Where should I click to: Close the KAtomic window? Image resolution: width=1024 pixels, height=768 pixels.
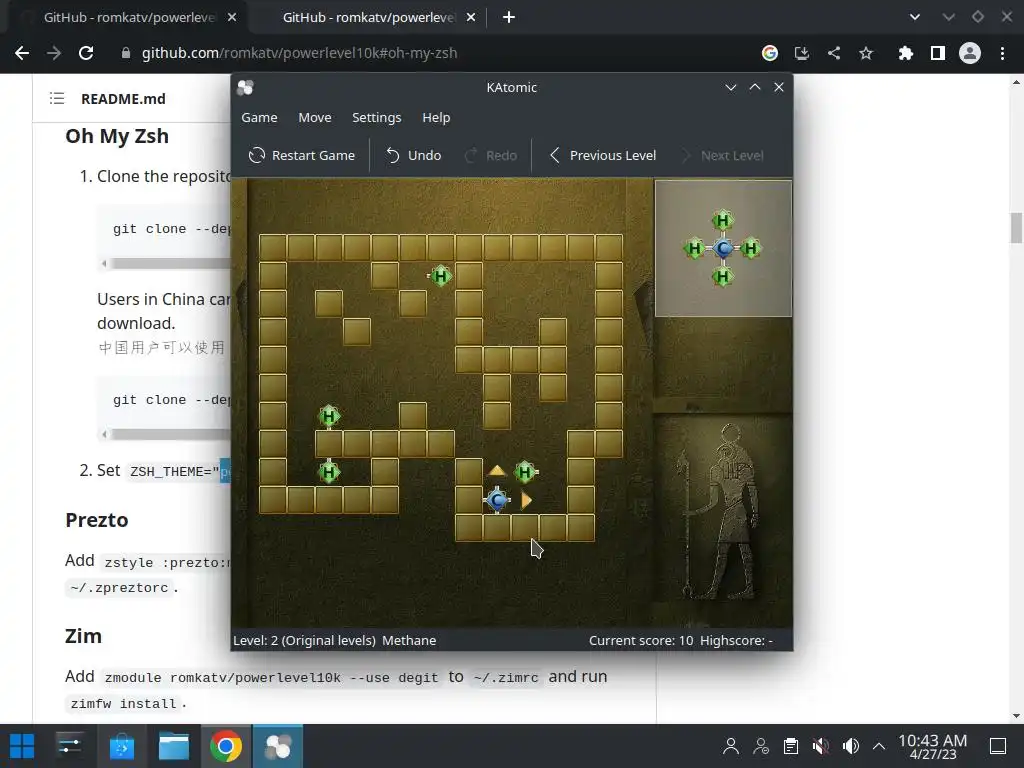coord(779,88)
